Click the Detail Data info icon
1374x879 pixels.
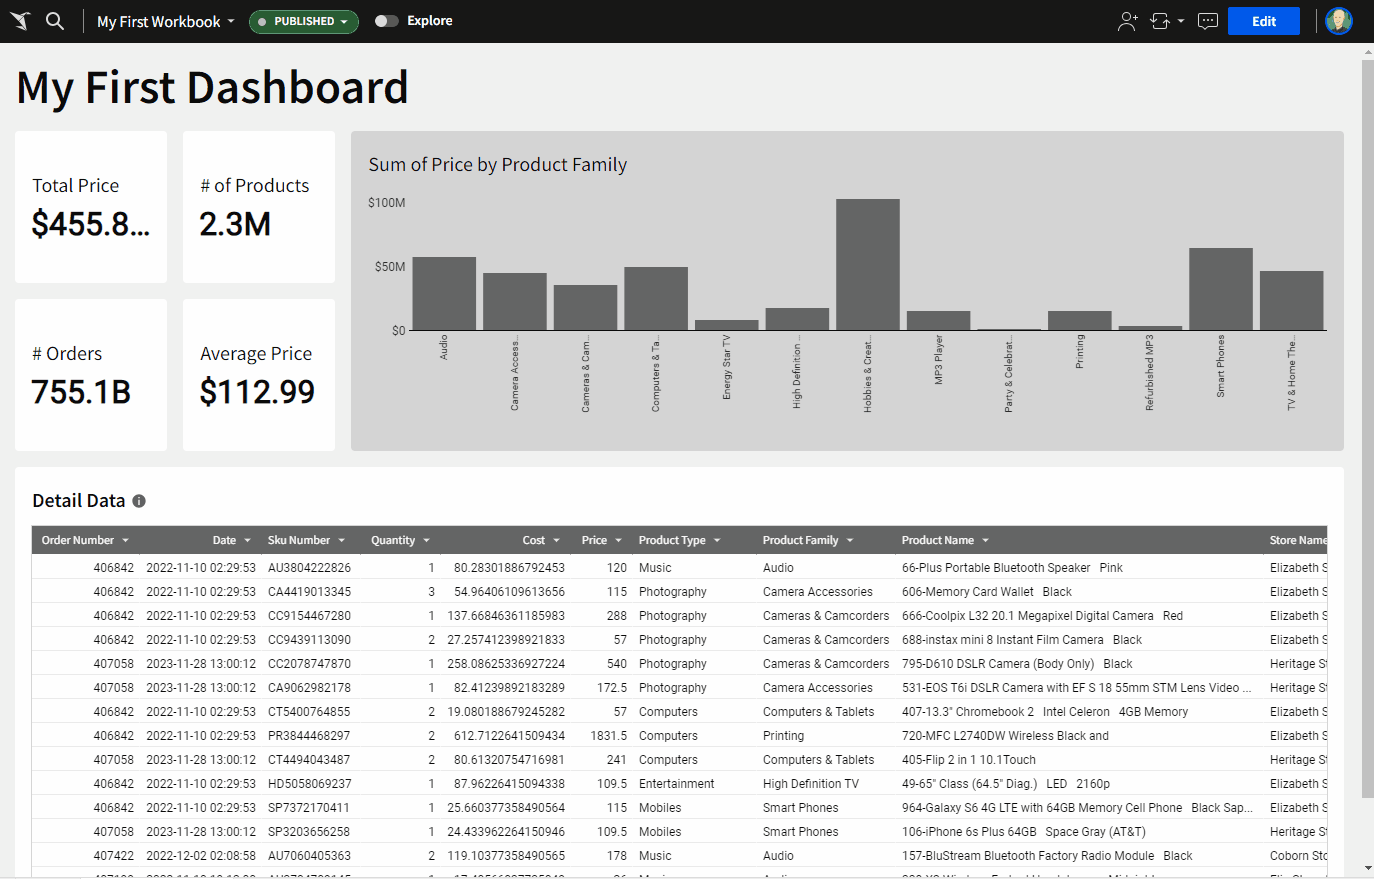tap(139, 501)
